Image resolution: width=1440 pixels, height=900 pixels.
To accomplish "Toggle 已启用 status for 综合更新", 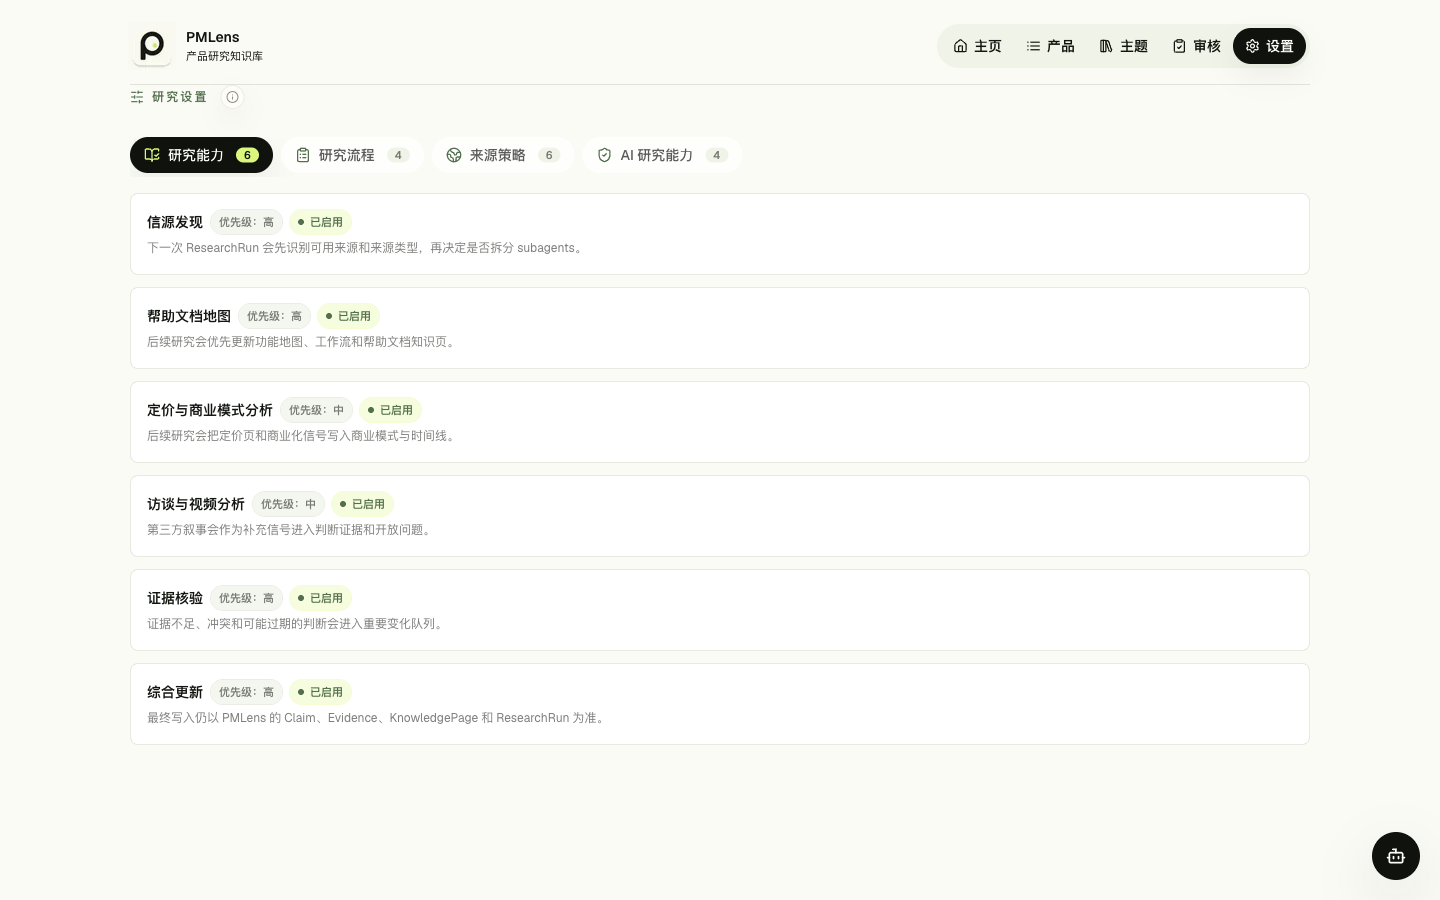I will click(320, 692).
